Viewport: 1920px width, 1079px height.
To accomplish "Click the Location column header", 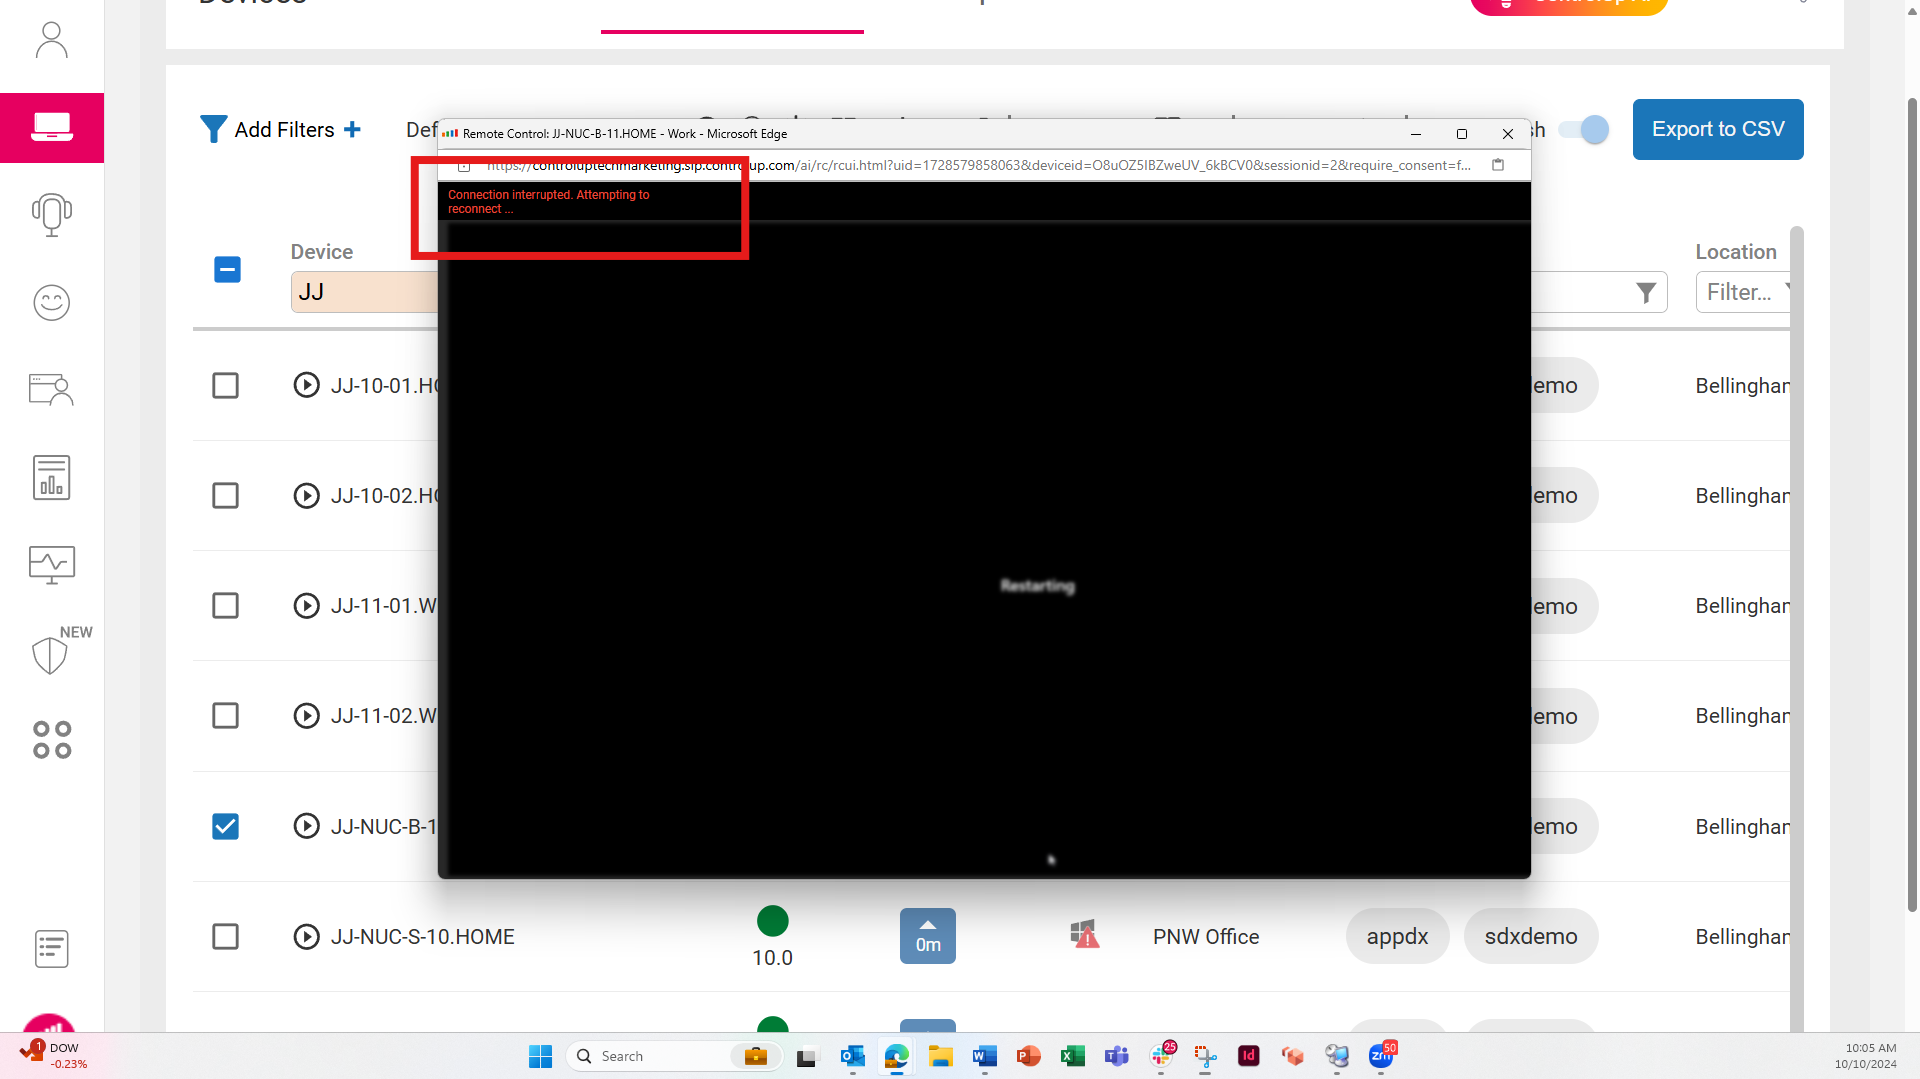I will (x=1735, y=252).
